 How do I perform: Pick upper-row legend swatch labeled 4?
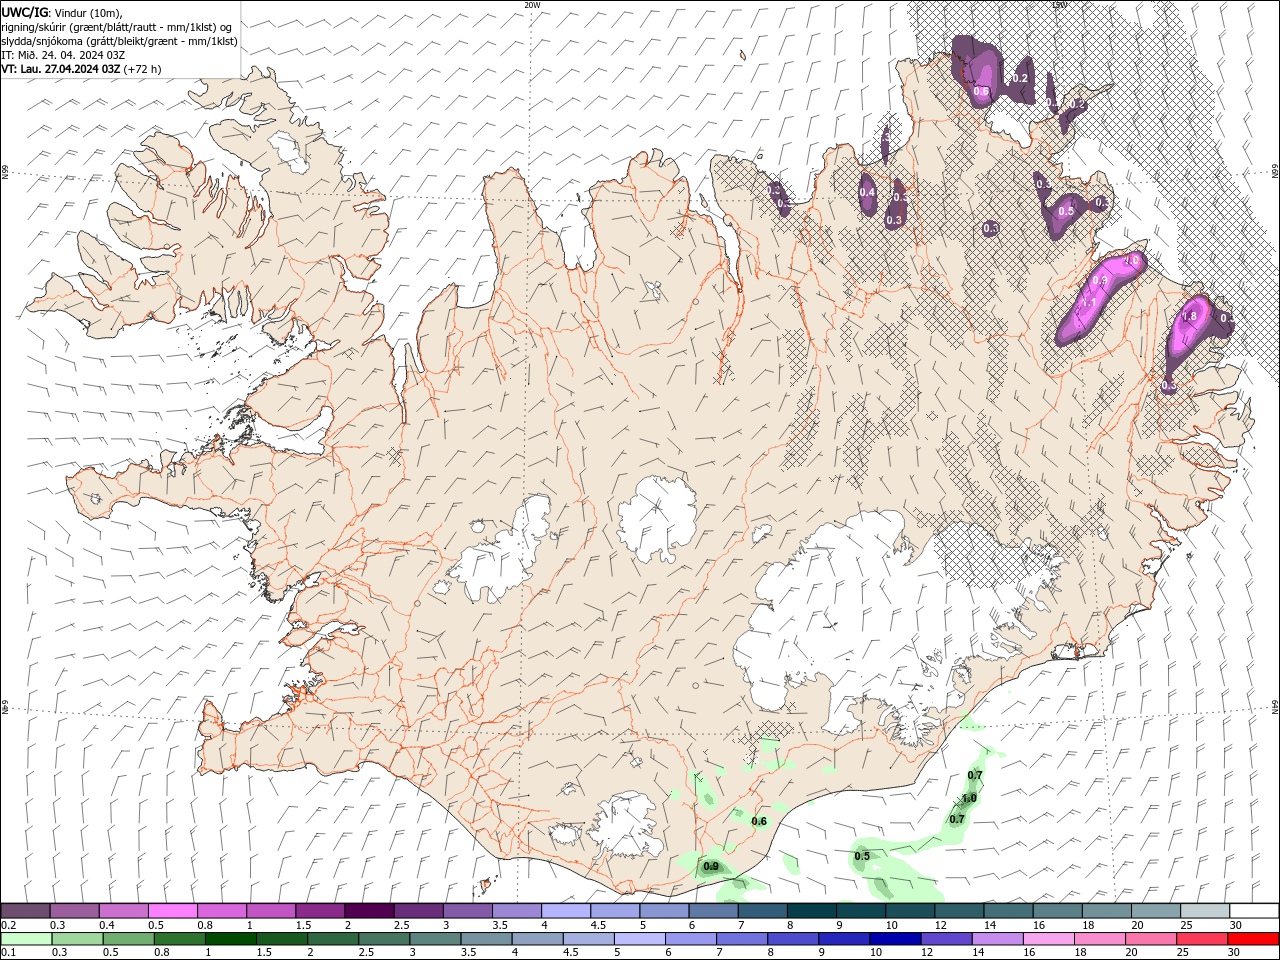click(565, 910)
